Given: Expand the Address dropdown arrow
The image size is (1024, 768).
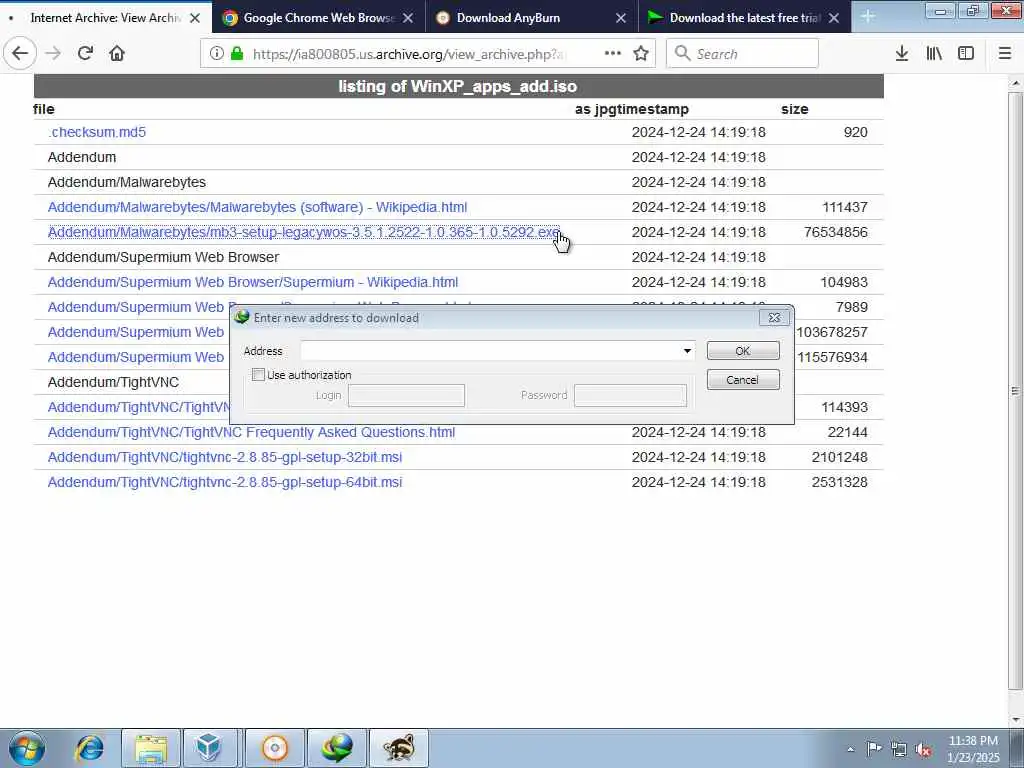Looking at the screenshot, I should point(687,351).
